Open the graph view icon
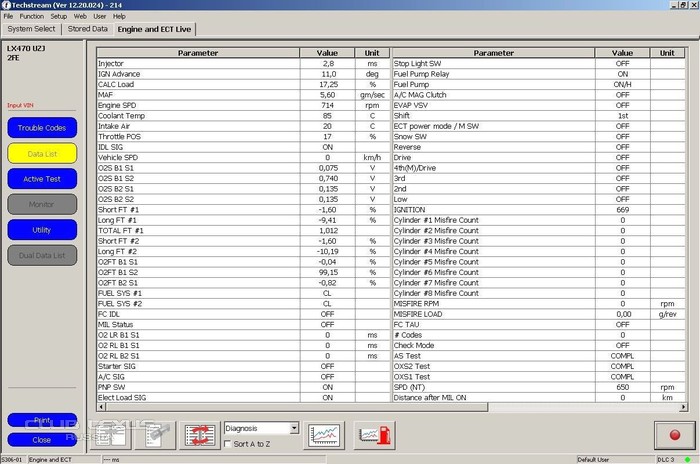 click(323, 434)
